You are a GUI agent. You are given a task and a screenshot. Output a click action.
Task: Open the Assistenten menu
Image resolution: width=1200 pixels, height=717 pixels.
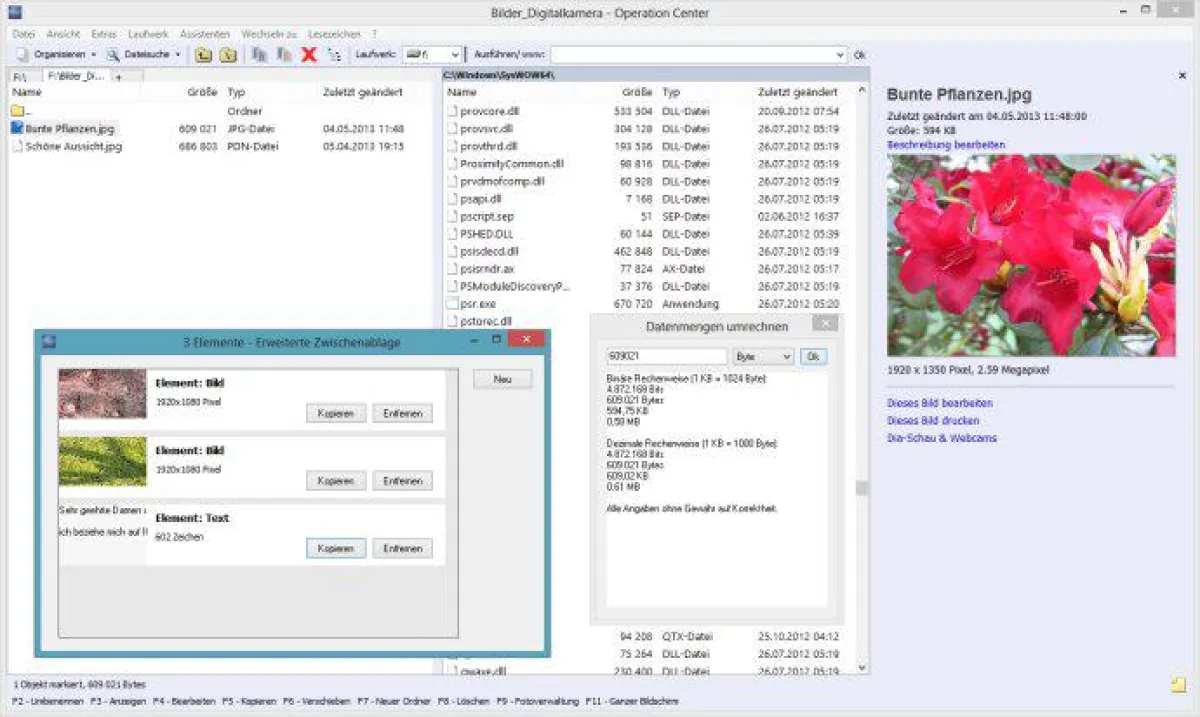[204, 33]
